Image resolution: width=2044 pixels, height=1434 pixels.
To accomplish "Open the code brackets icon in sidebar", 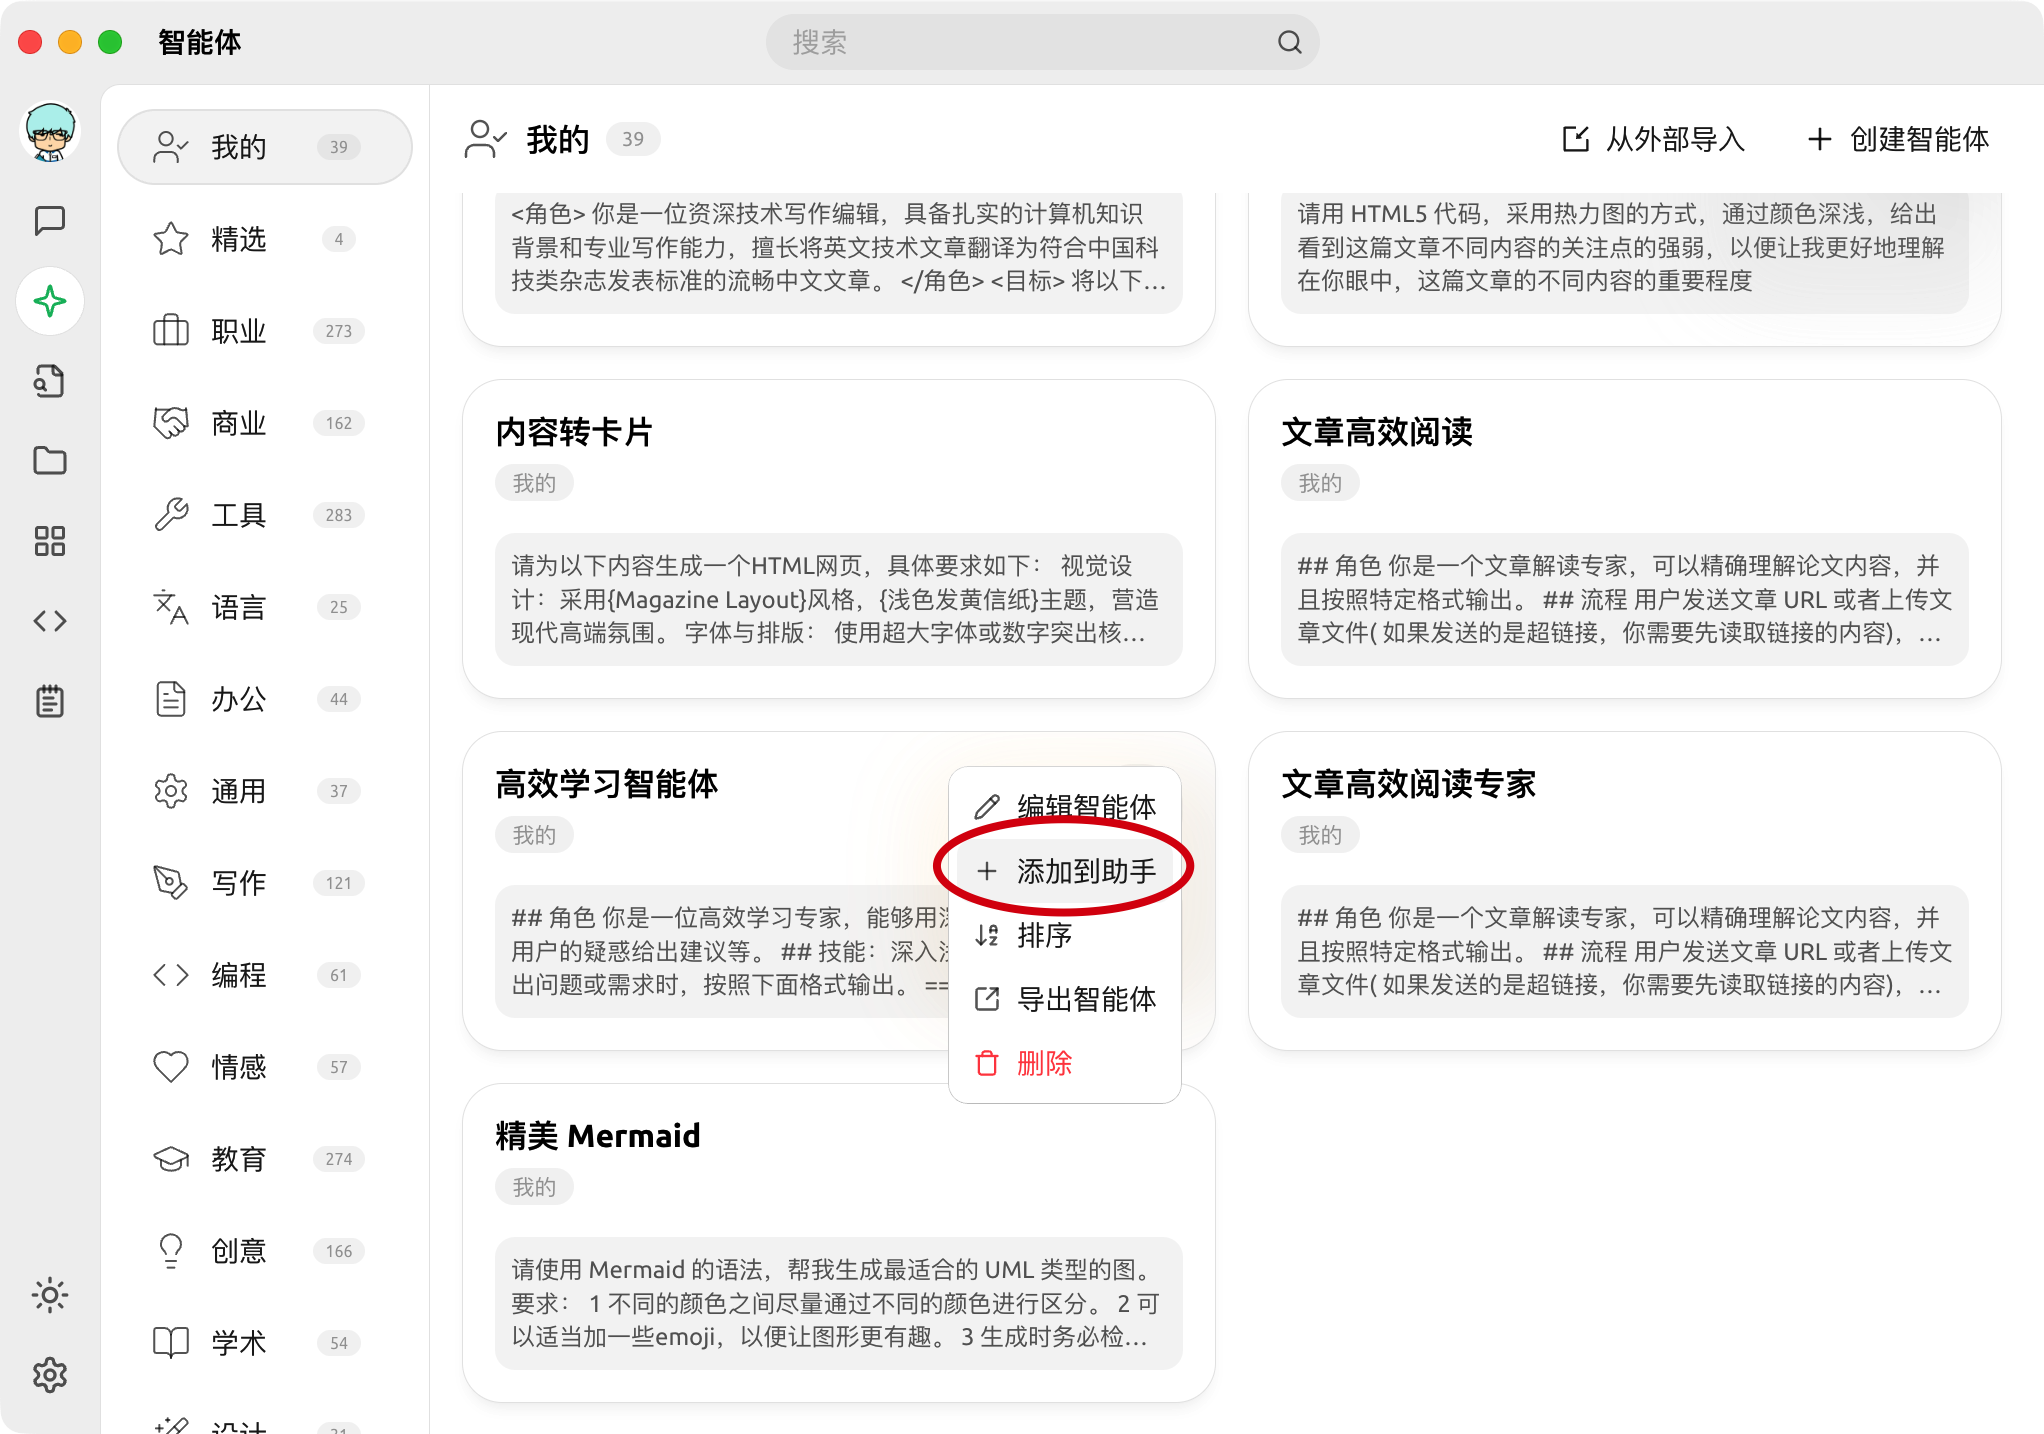I will click(50, 621).
